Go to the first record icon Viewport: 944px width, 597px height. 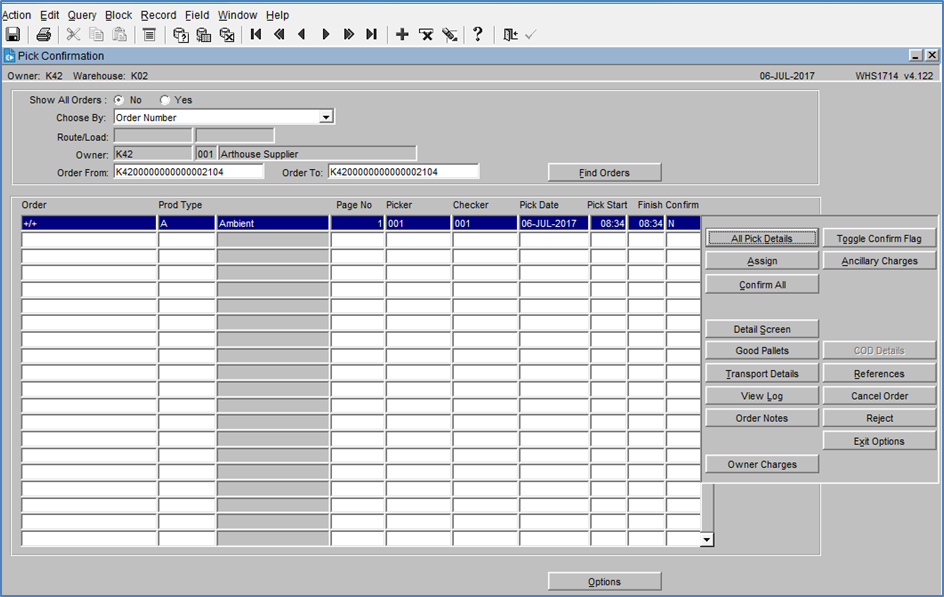256,34
